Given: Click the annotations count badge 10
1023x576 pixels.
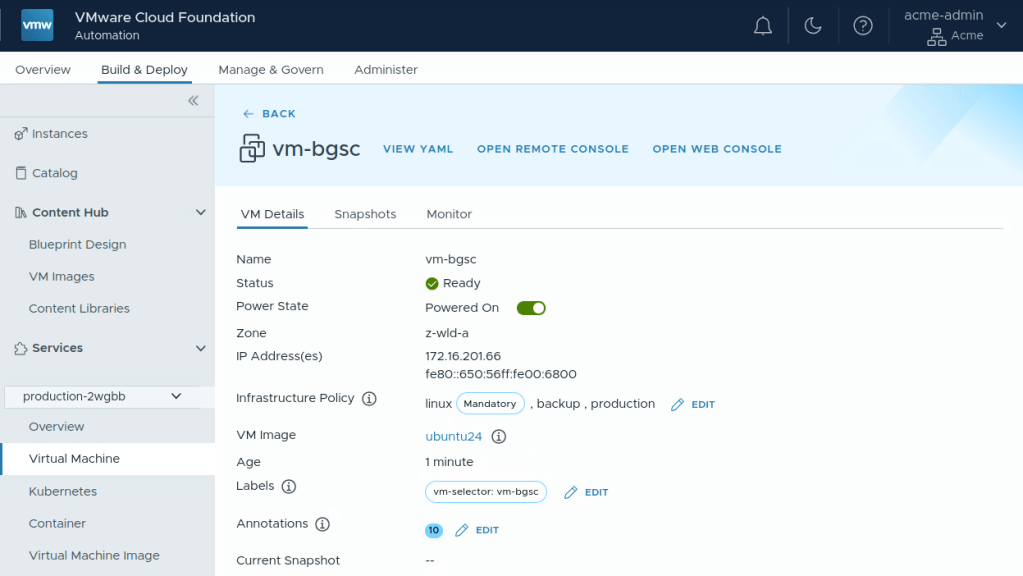Looking at the screenshot, I should pos(434,530).
